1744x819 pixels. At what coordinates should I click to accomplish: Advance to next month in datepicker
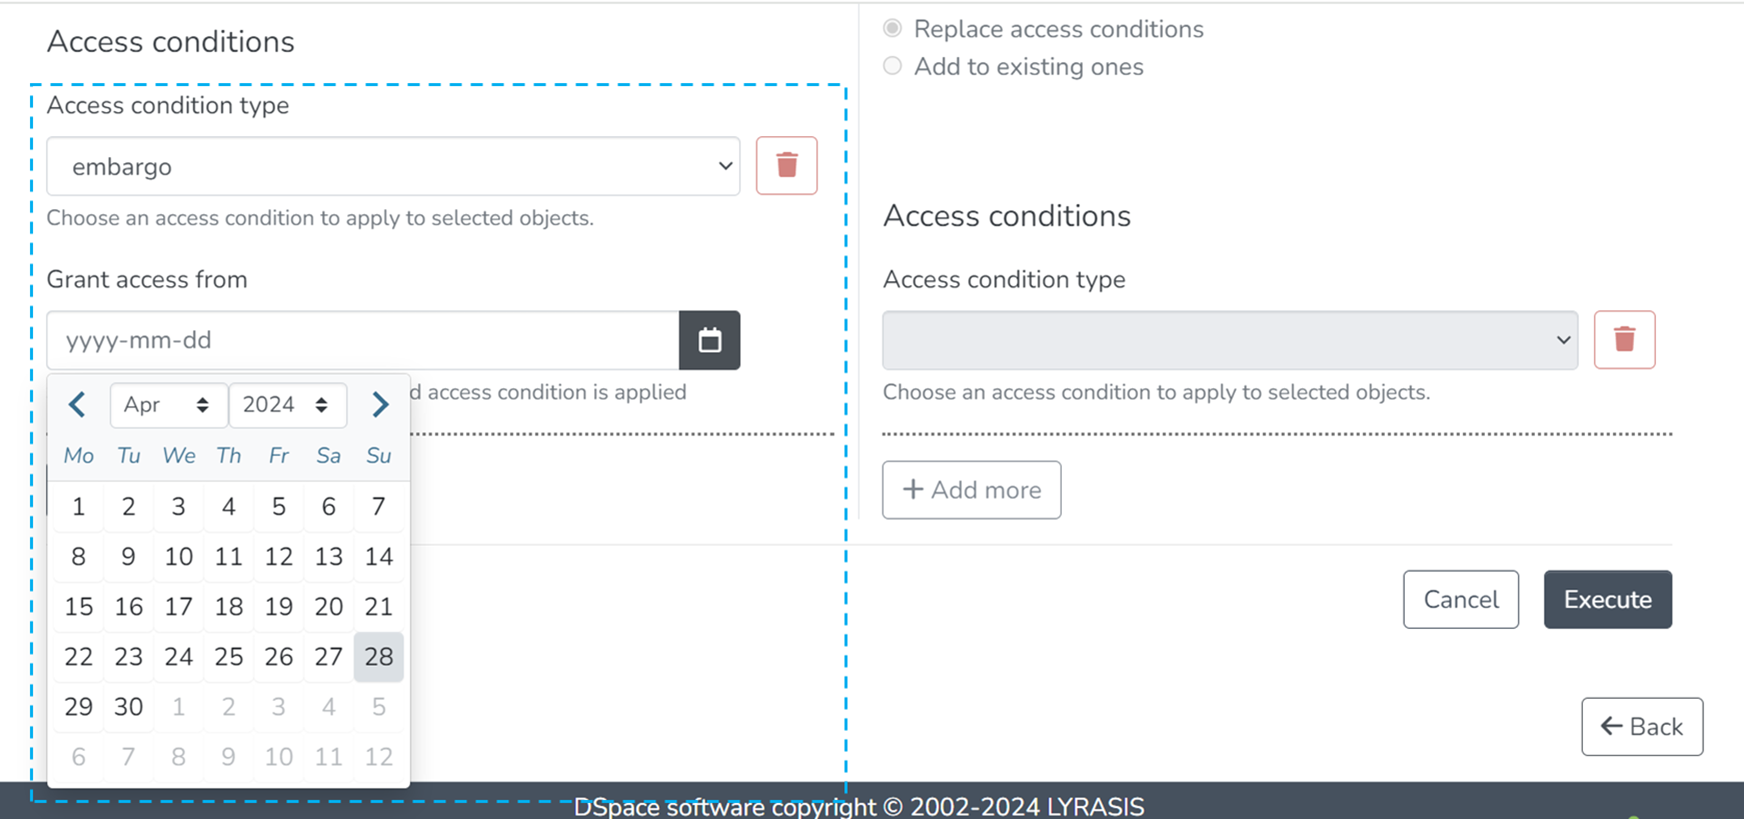[x=379, y=405]
